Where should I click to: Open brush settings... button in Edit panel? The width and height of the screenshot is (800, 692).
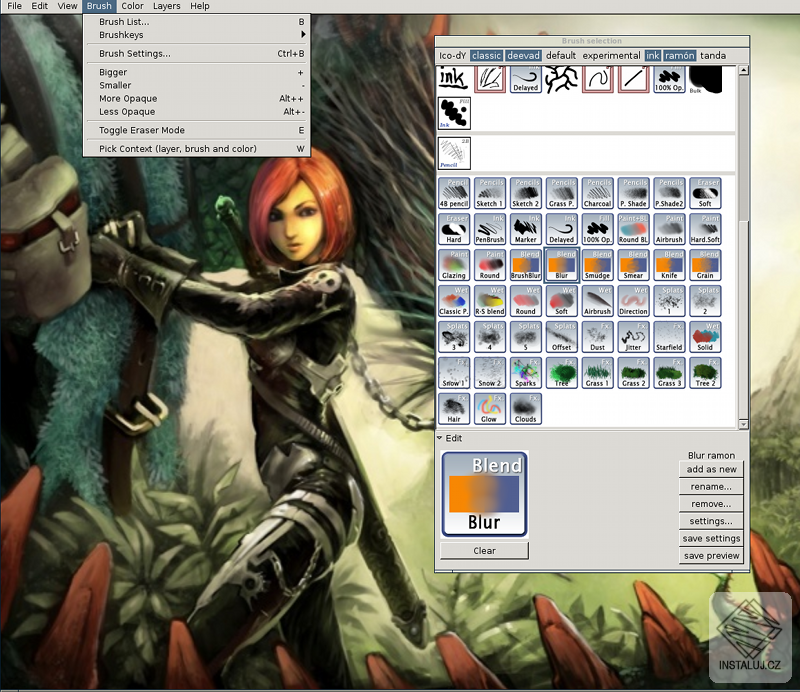pos(711,522)
